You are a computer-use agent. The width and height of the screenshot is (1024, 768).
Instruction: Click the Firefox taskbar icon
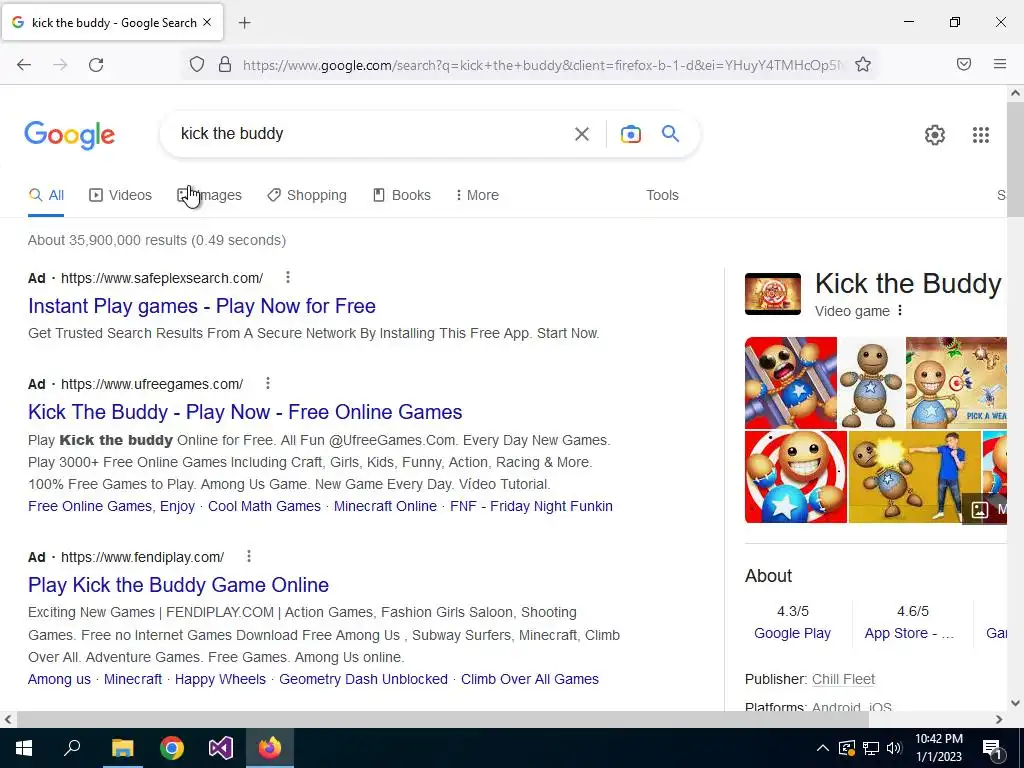[270, 748]
